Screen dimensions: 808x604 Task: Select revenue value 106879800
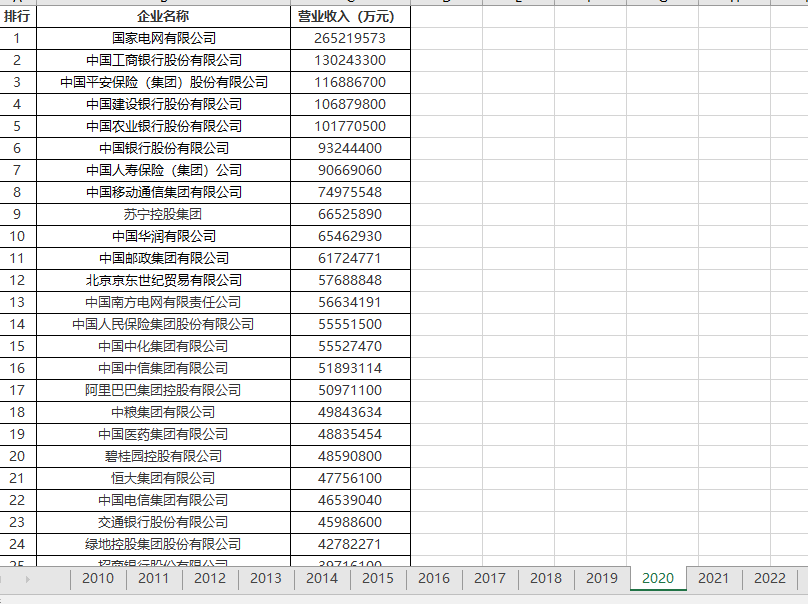tap(350, 105)
